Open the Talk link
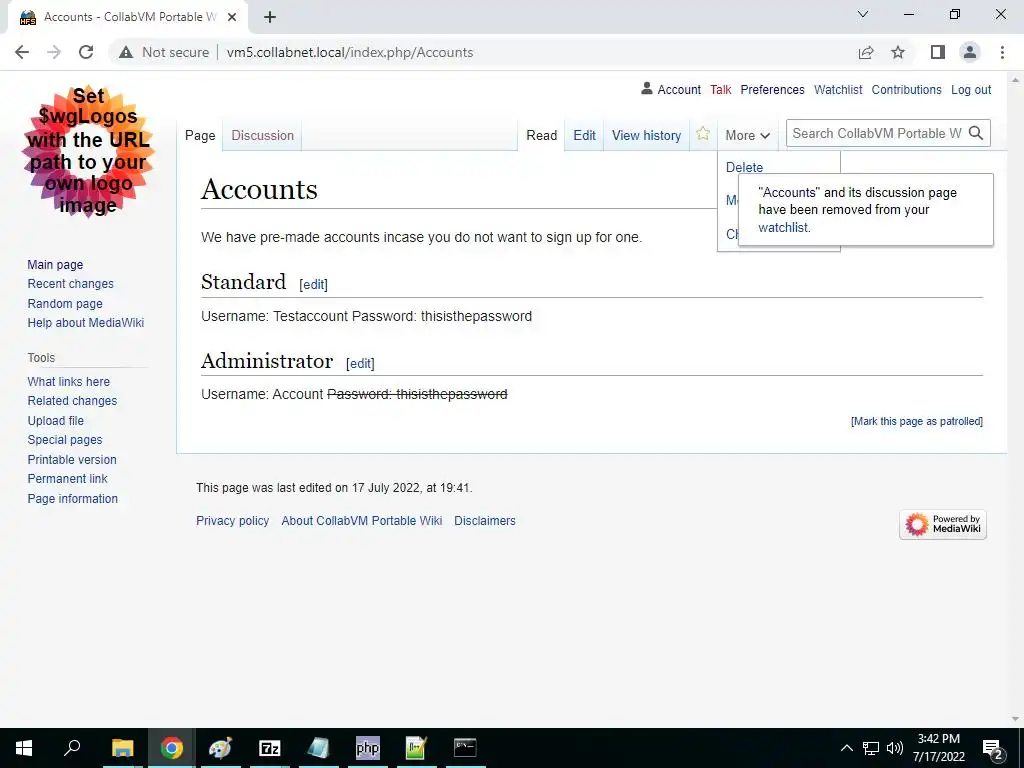 721,89
